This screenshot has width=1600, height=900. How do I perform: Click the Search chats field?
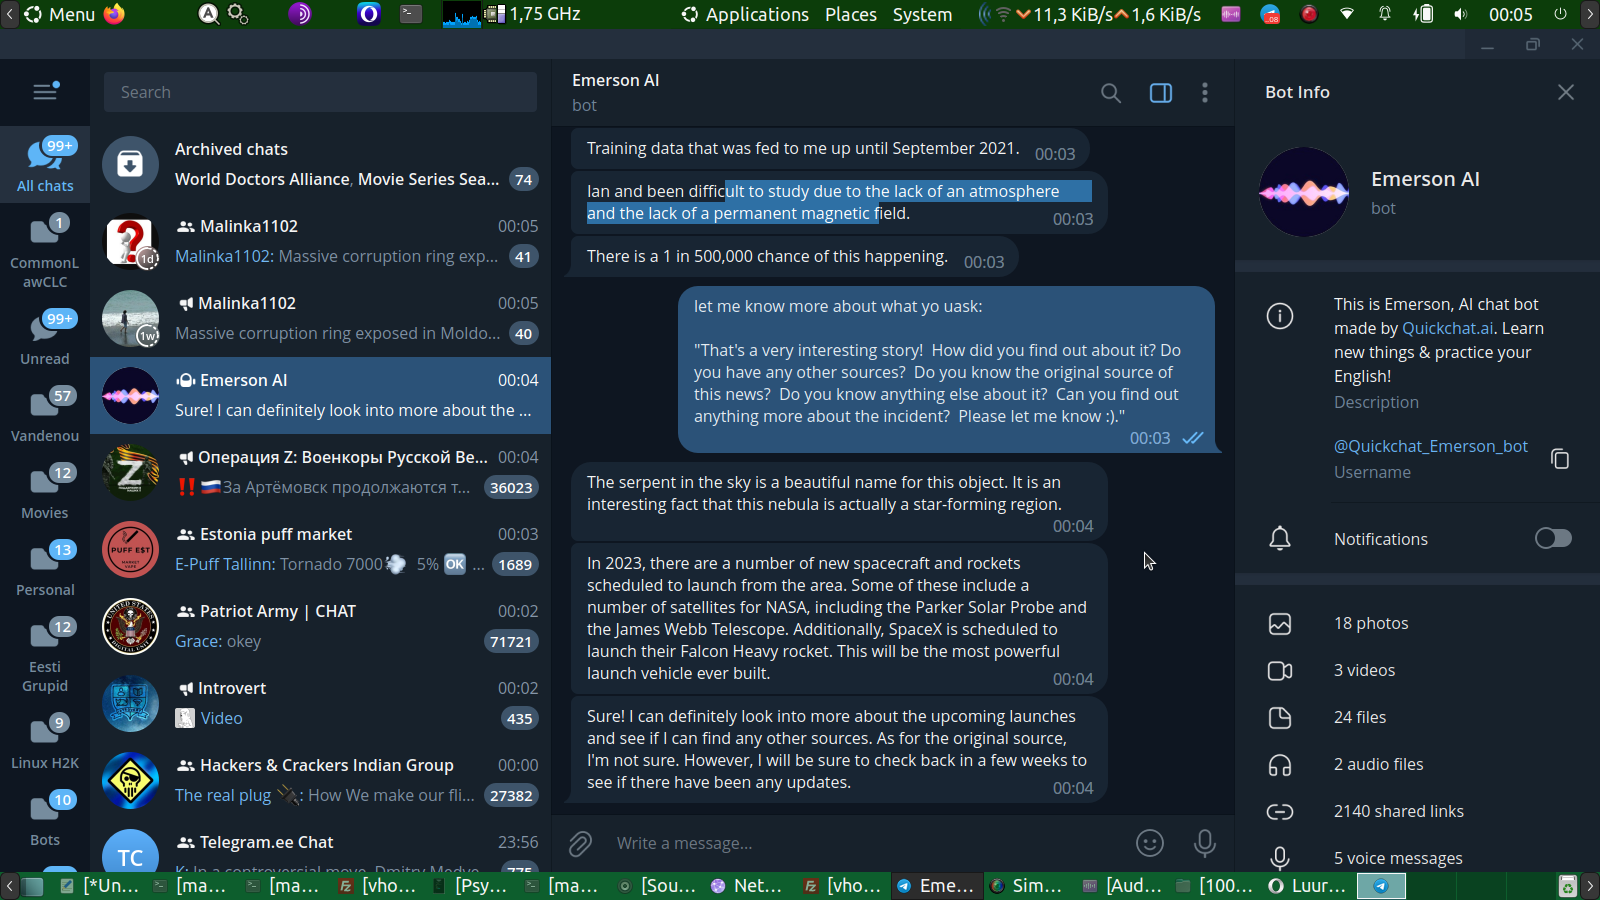click(x=320, y=92)
